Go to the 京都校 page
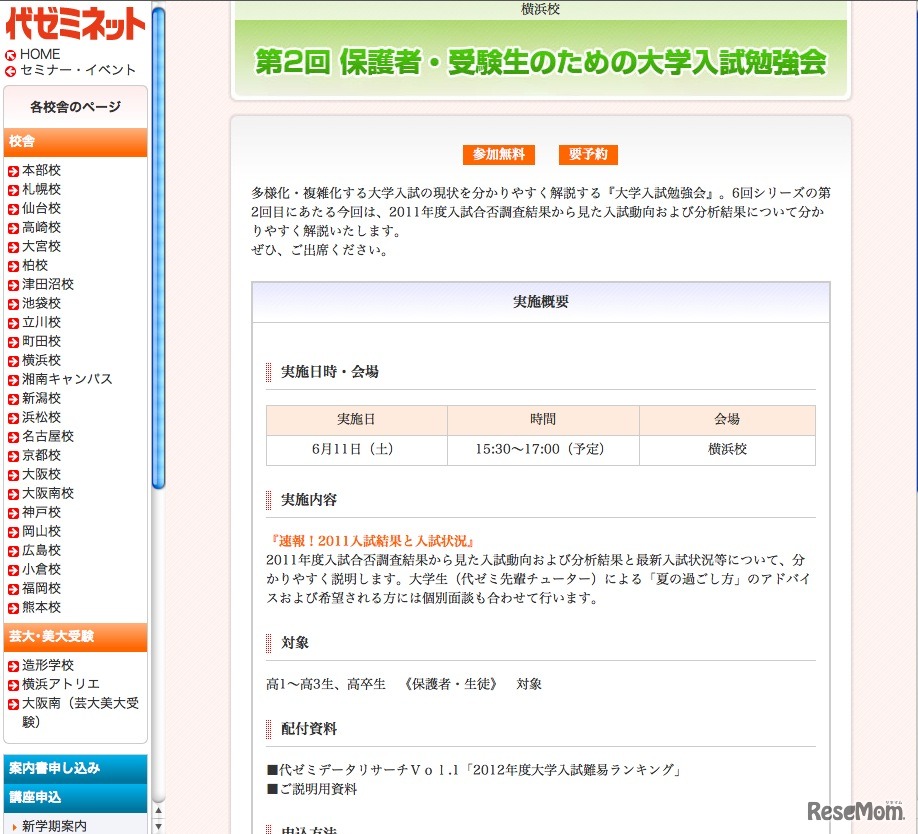Image resolution: width=918 pixels, height=834 pixels. pyautogui.click(x=38, y=455)
